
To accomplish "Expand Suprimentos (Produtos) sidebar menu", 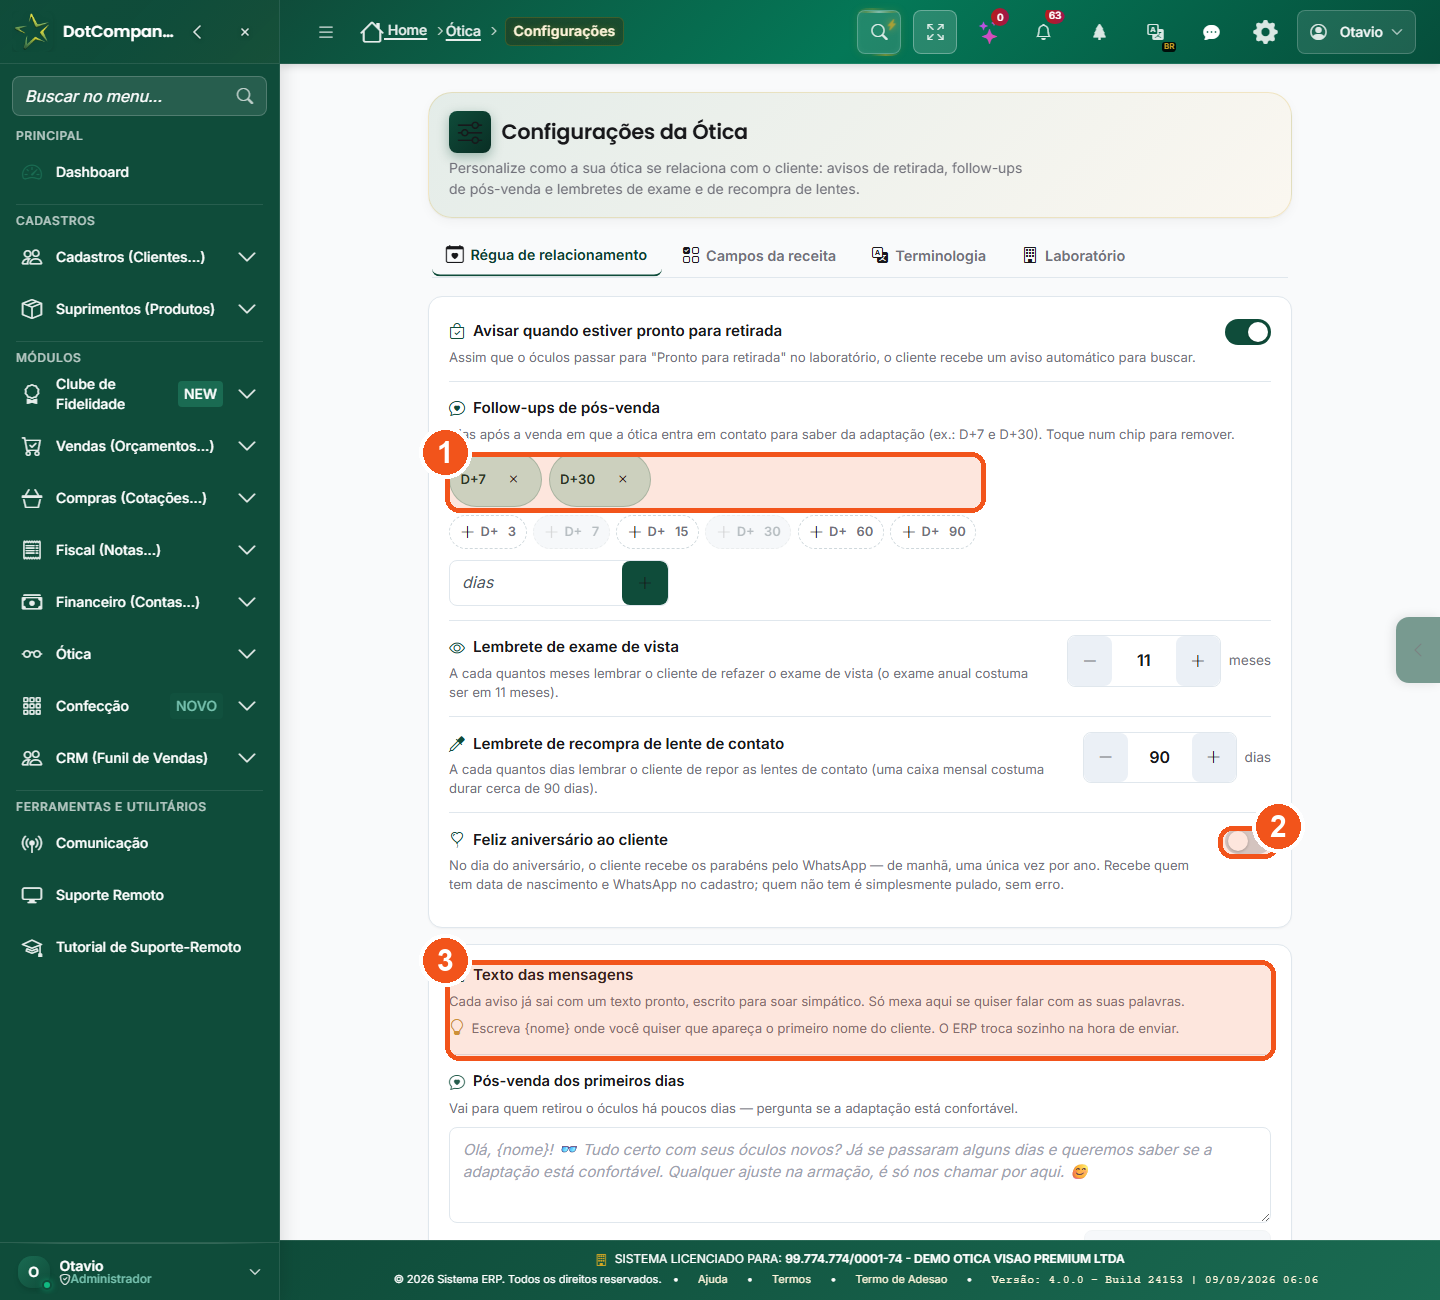I will click(x=140, y=309).
